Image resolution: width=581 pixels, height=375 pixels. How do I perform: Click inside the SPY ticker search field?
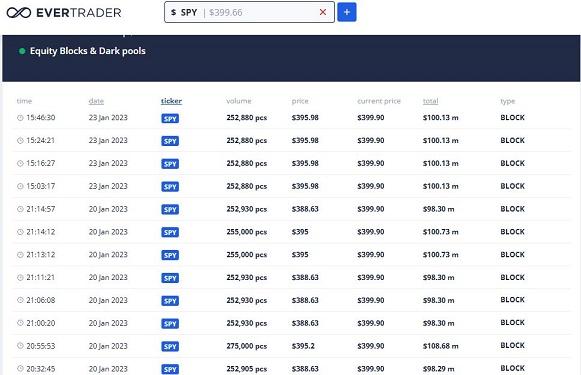[249, 12]
